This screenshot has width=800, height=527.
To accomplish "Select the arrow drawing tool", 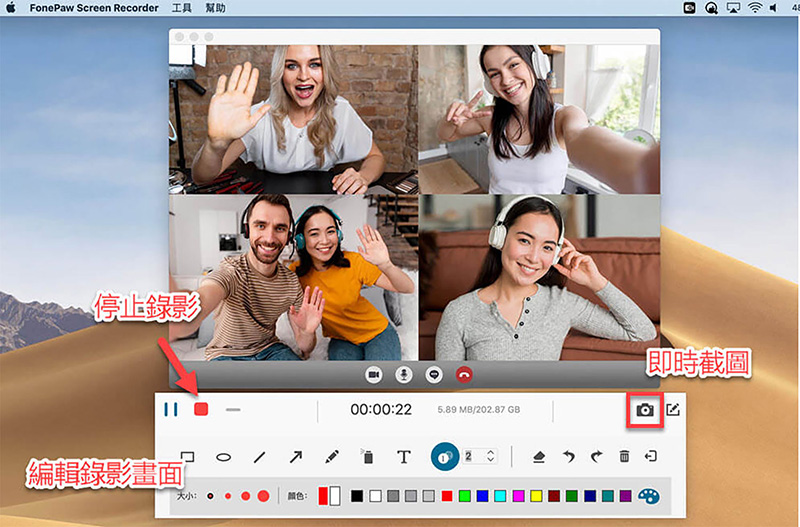I will pos(296,457).
